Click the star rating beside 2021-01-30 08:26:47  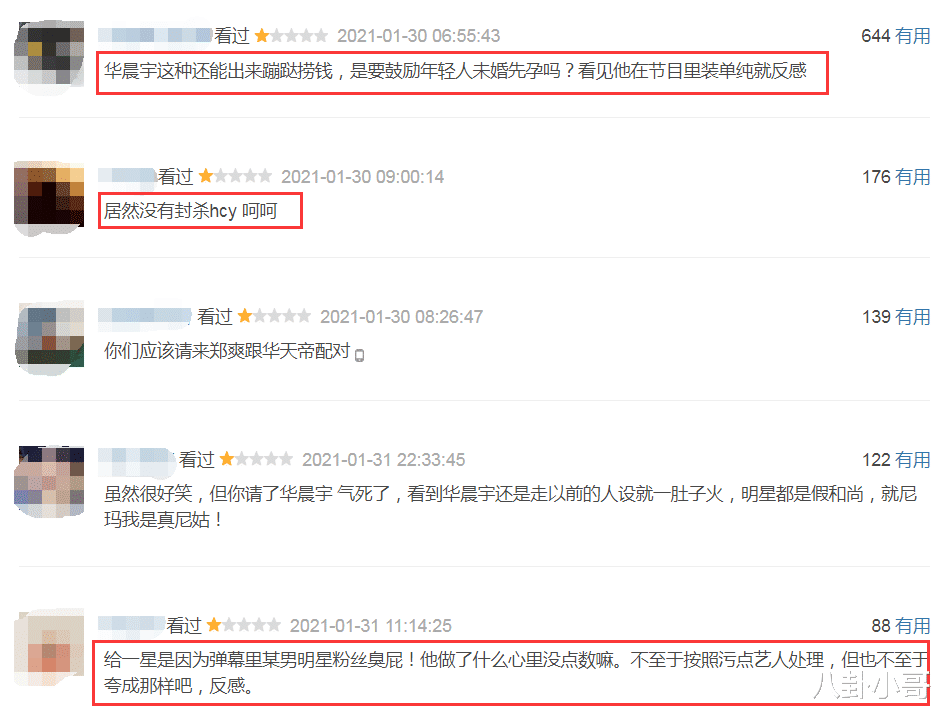(x=274, y=316)
